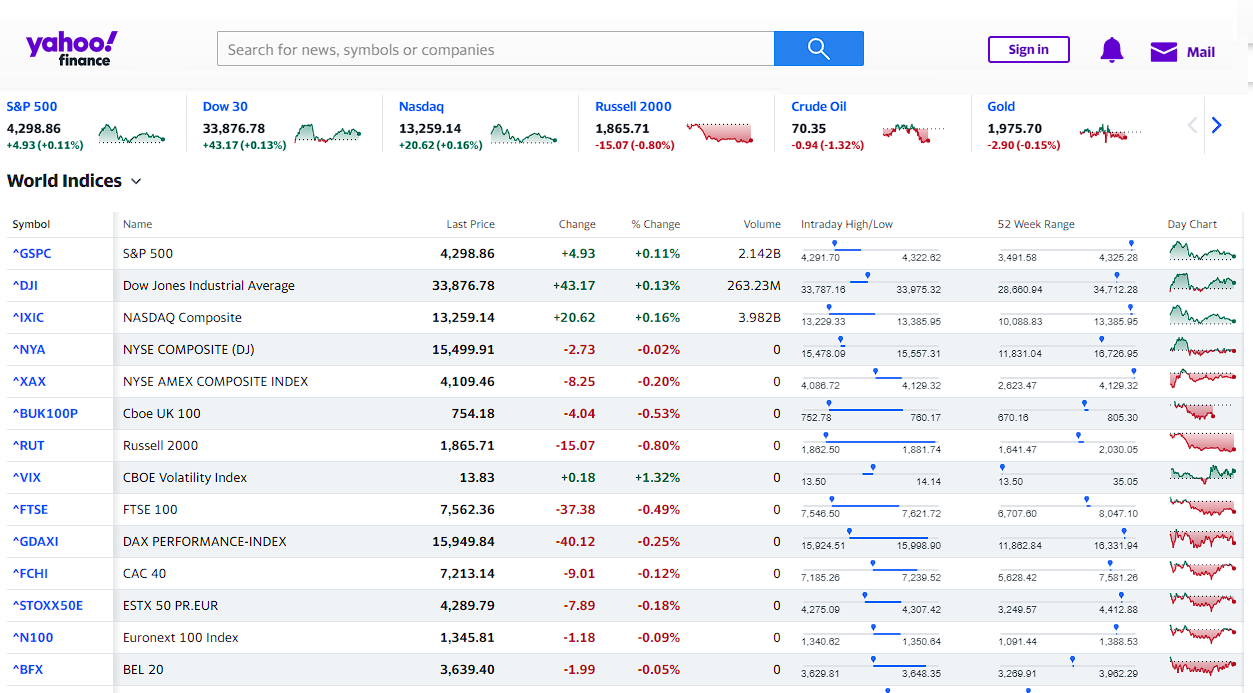This screenshot has width=1253, height=693.
Task: Open the ^GDAXI symbol link
Action: pos(35,541)
